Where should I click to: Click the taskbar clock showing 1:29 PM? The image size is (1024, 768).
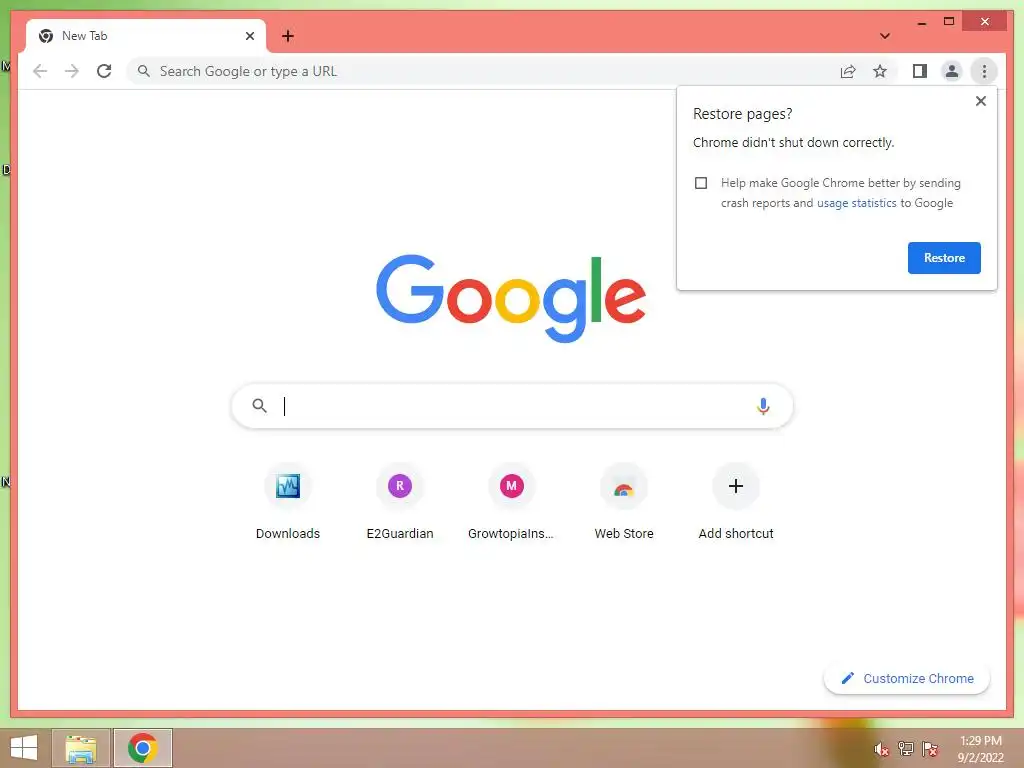[980, 749]
